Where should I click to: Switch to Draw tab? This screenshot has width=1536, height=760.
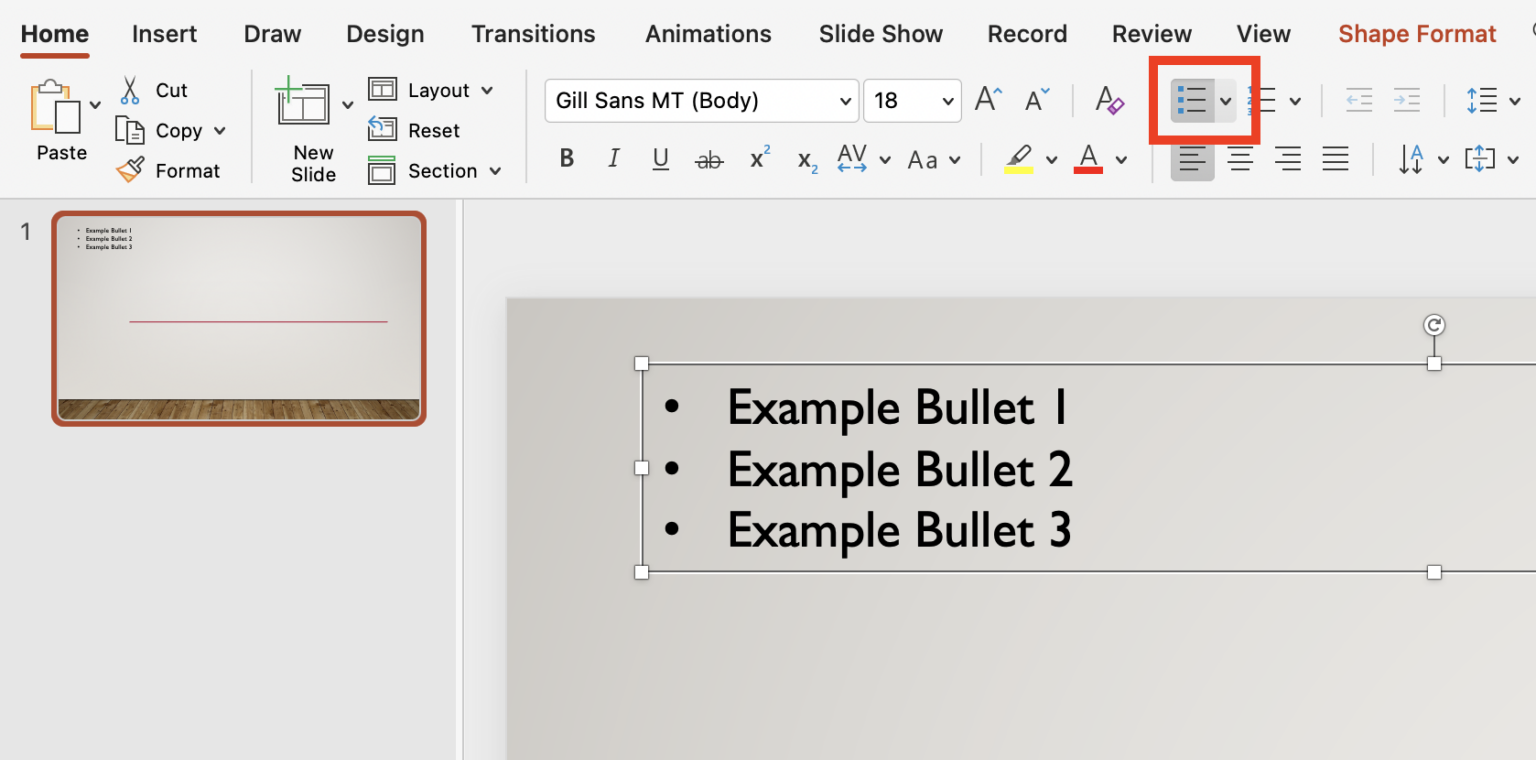click(272, 34)
